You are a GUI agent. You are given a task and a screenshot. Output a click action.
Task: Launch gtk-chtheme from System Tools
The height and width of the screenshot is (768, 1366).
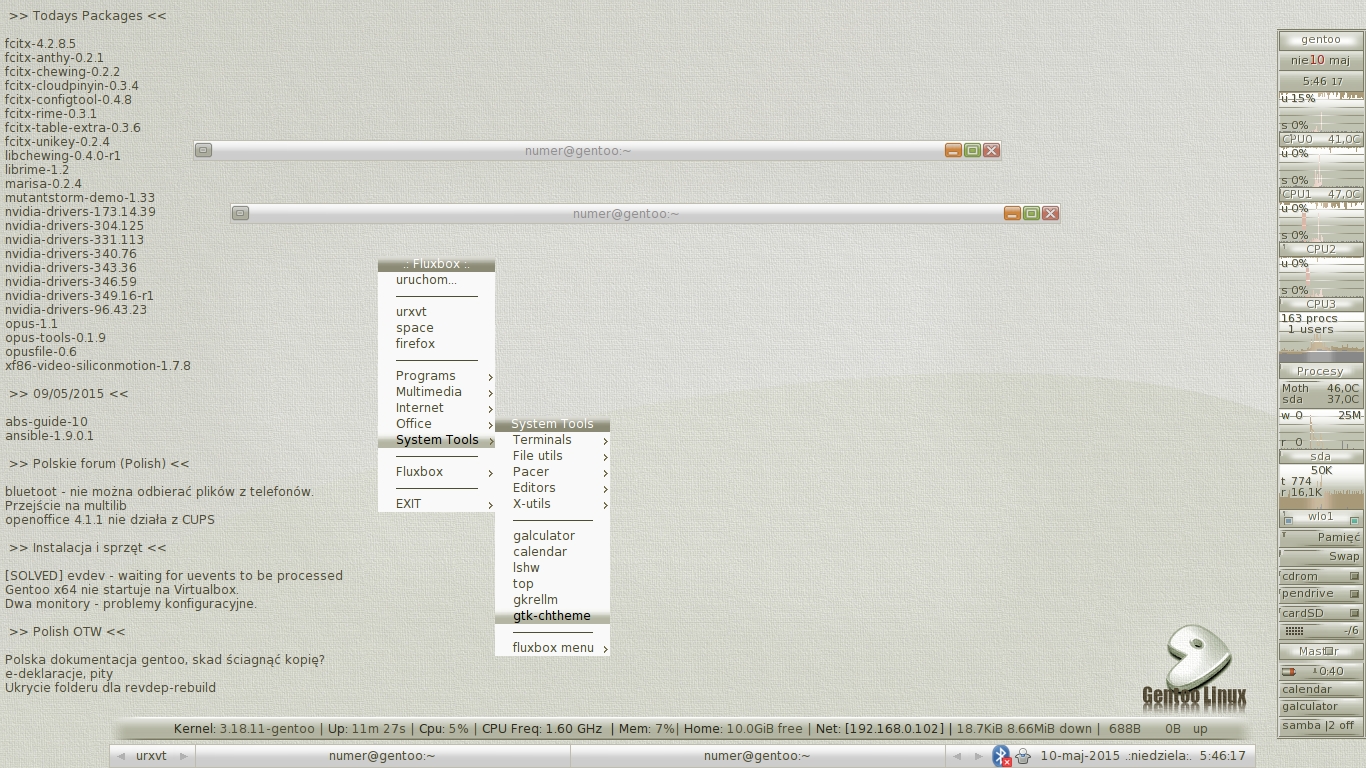tap(552, 616)
